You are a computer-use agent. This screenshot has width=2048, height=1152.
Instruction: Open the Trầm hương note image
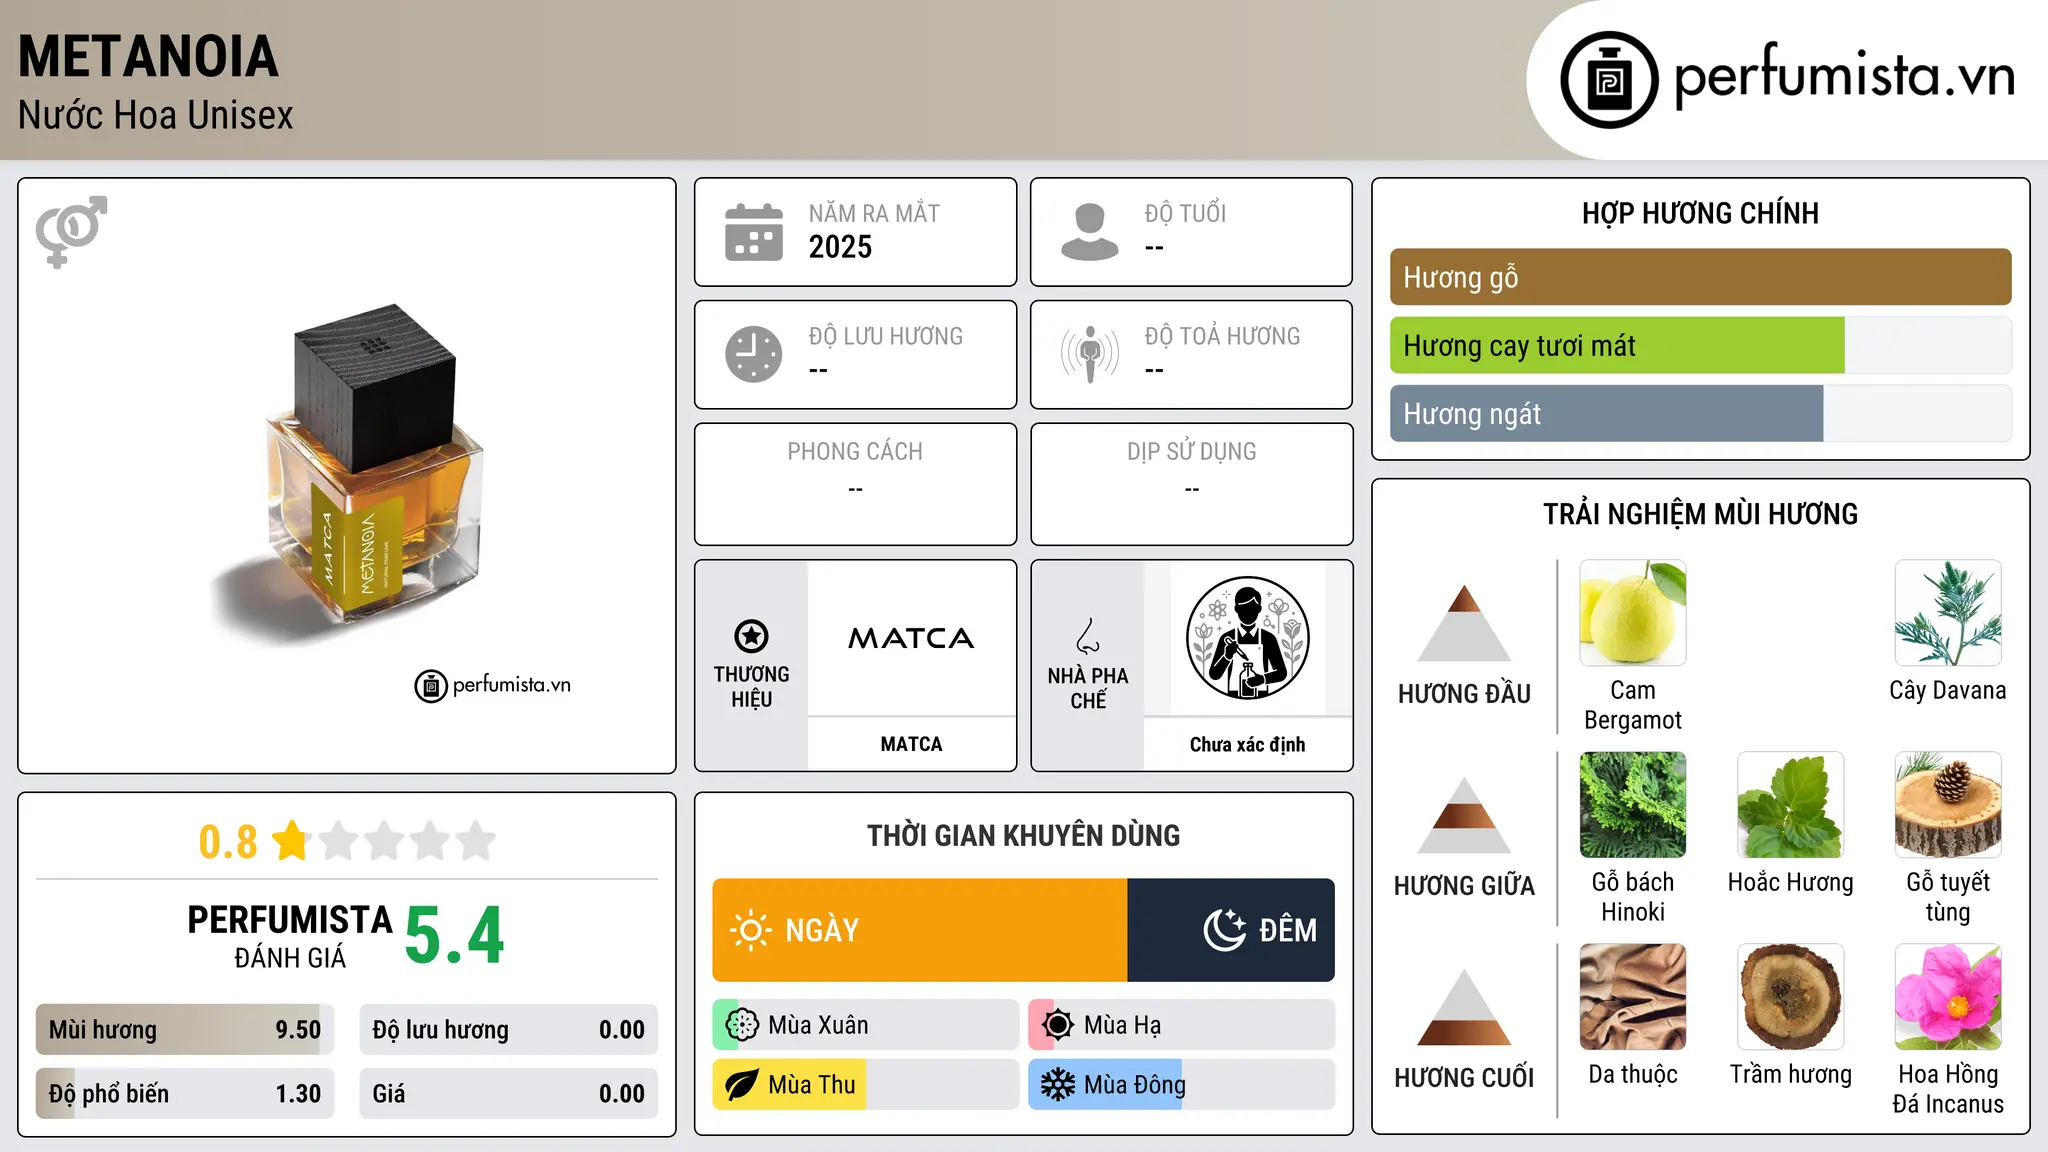(x=1791, y=997)
